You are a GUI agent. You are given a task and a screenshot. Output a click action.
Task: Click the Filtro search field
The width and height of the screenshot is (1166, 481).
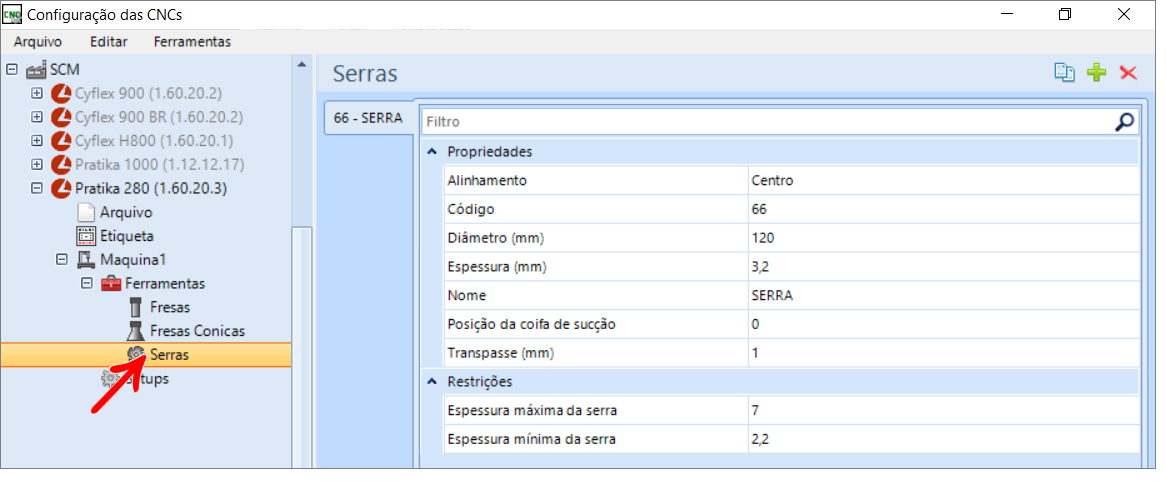pos(765,122)
